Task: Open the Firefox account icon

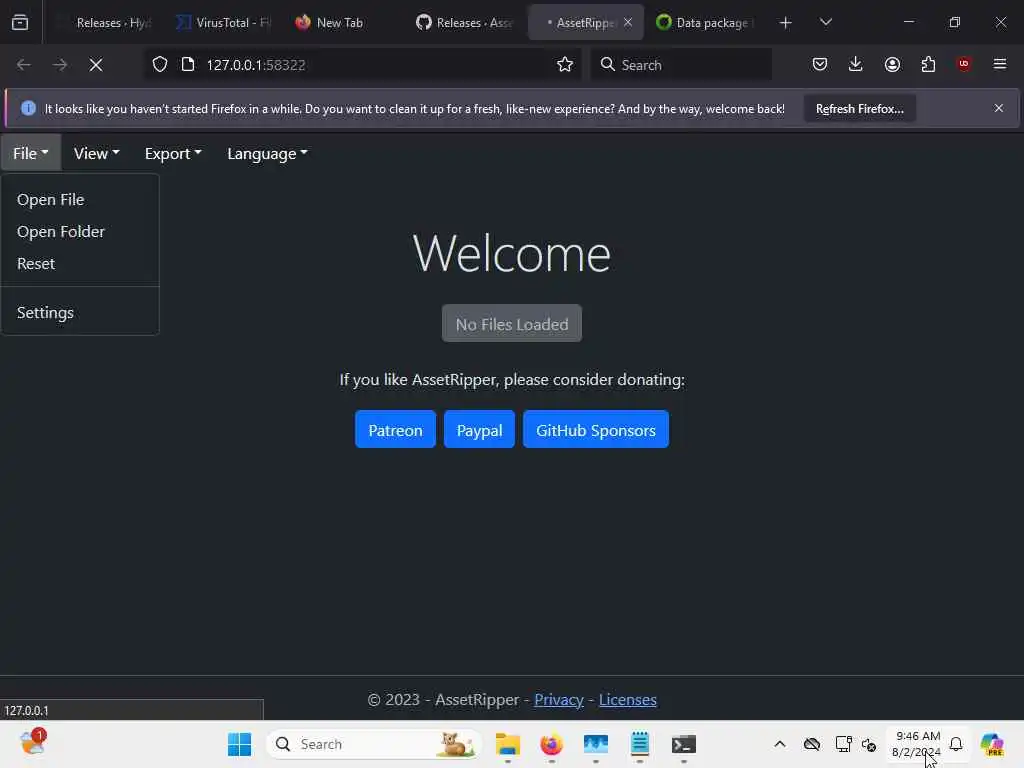Action: [x=892, y=64]
